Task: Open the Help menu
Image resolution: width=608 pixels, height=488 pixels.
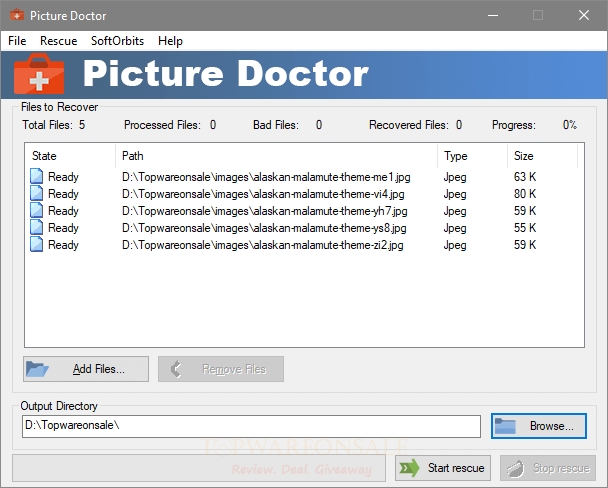Action: [170, 41]
